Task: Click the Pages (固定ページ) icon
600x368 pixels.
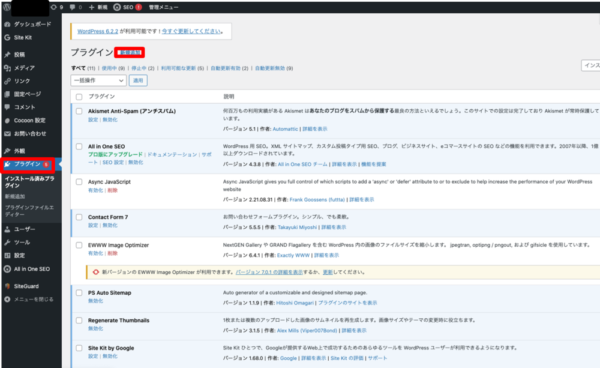Action: (7, 94)
